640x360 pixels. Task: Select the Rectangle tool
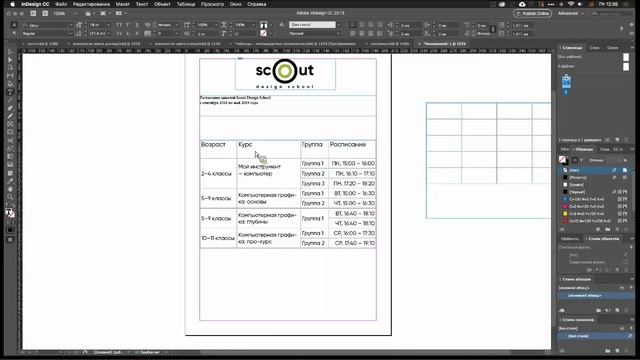(x=10, y=132)
